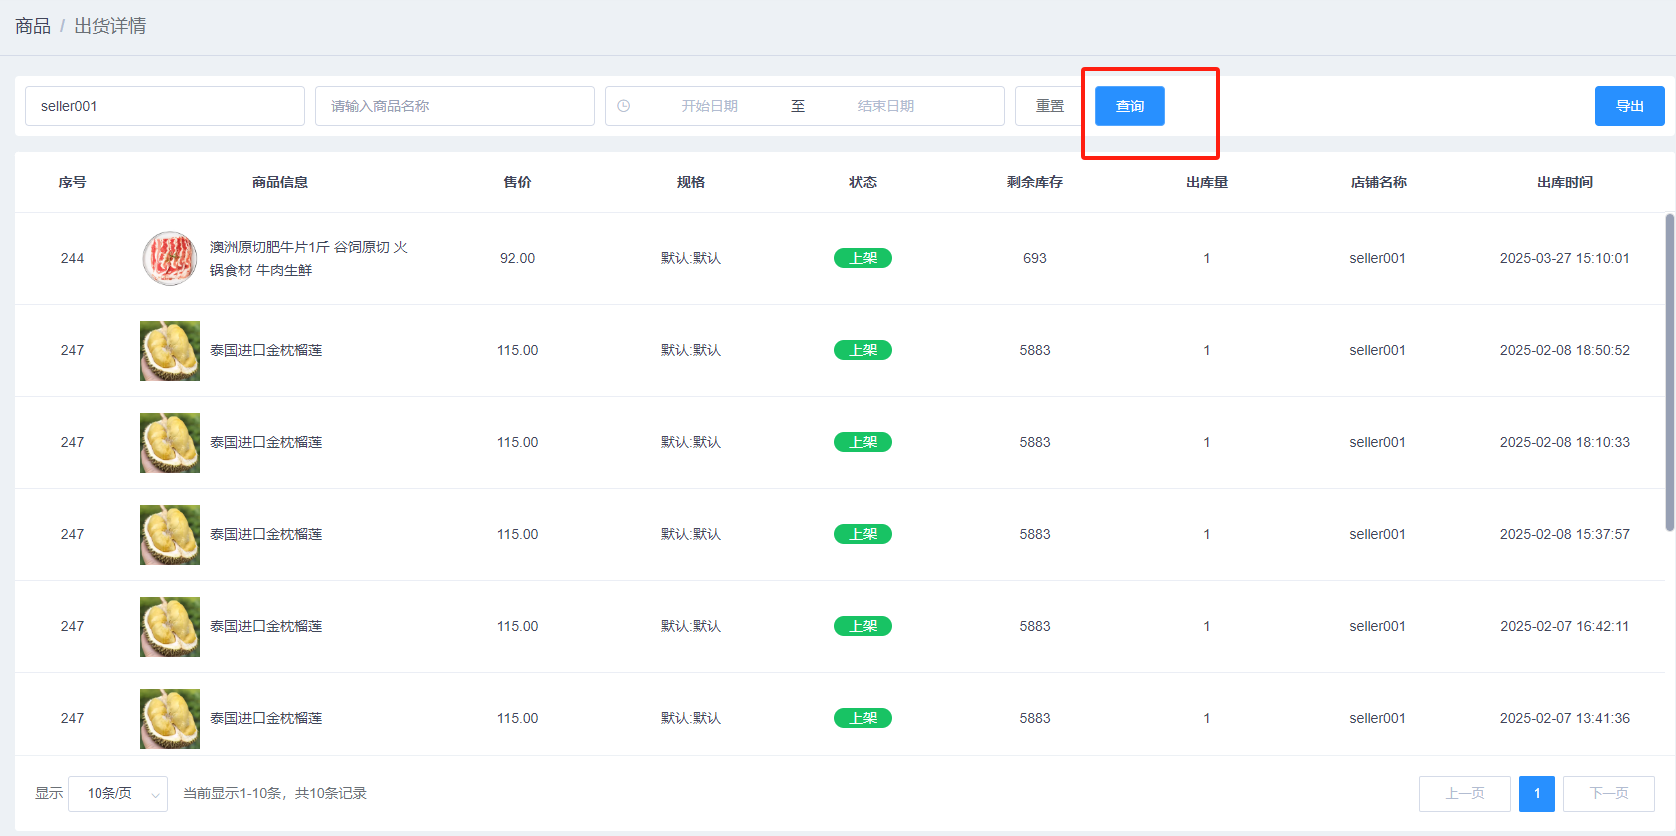Viewport: 1676px width, 836px height.
Task: Click the 出库时间 column header
Action: (x=1564, y=182)
